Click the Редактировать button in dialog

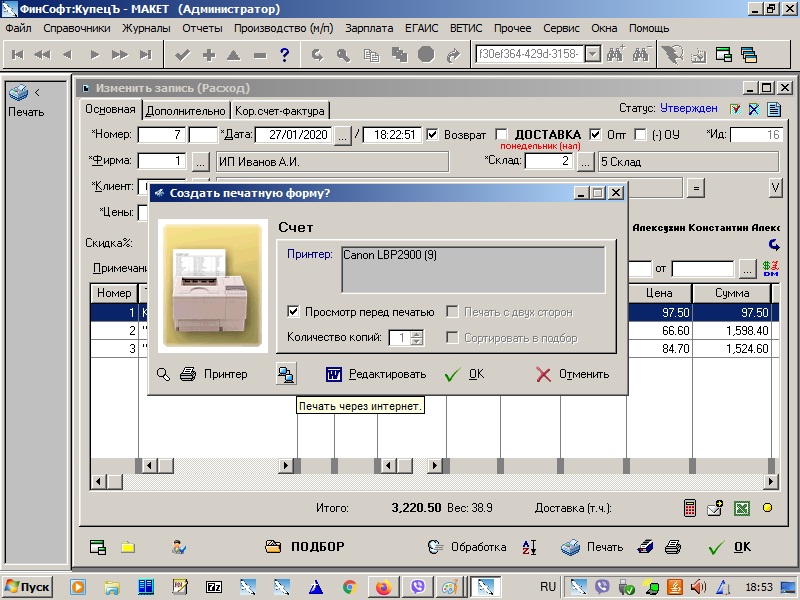pyautogui.click(x=377, y=374)
